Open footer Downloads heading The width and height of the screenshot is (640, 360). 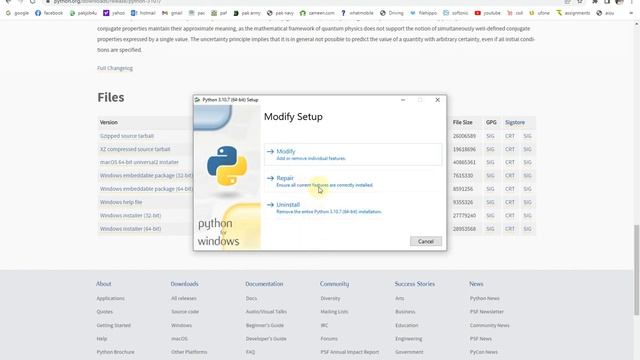tap(184, 284)
